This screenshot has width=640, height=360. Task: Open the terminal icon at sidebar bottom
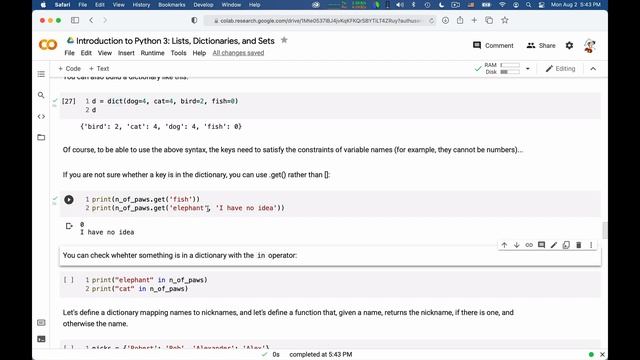41,339
